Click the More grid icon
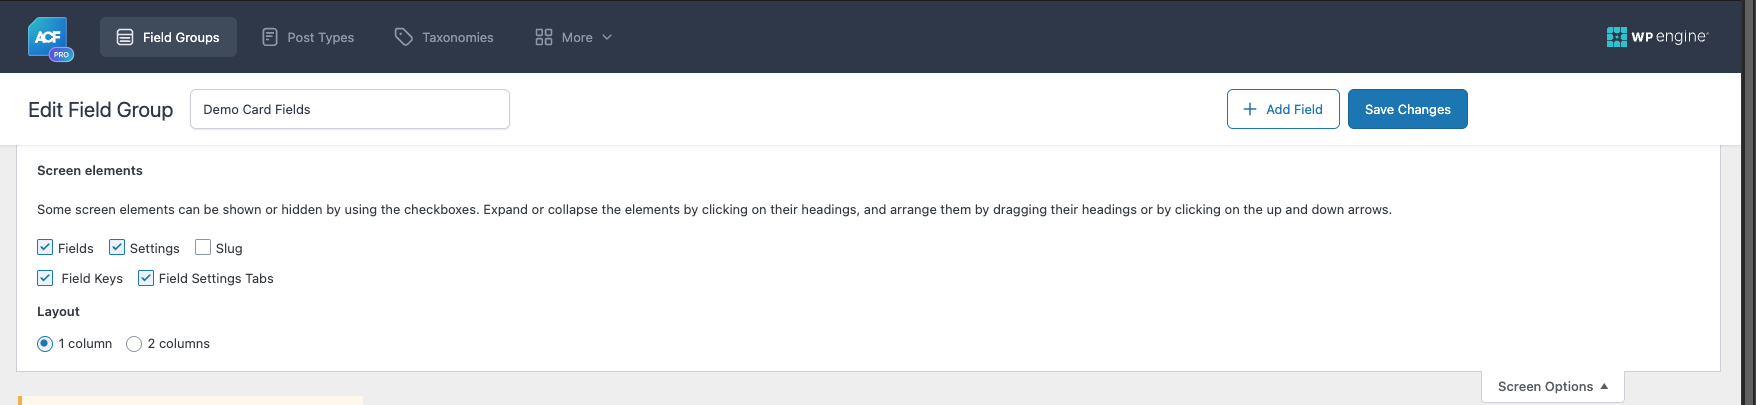This screenshot has height=405, width=1756. [x=544, y=37]
